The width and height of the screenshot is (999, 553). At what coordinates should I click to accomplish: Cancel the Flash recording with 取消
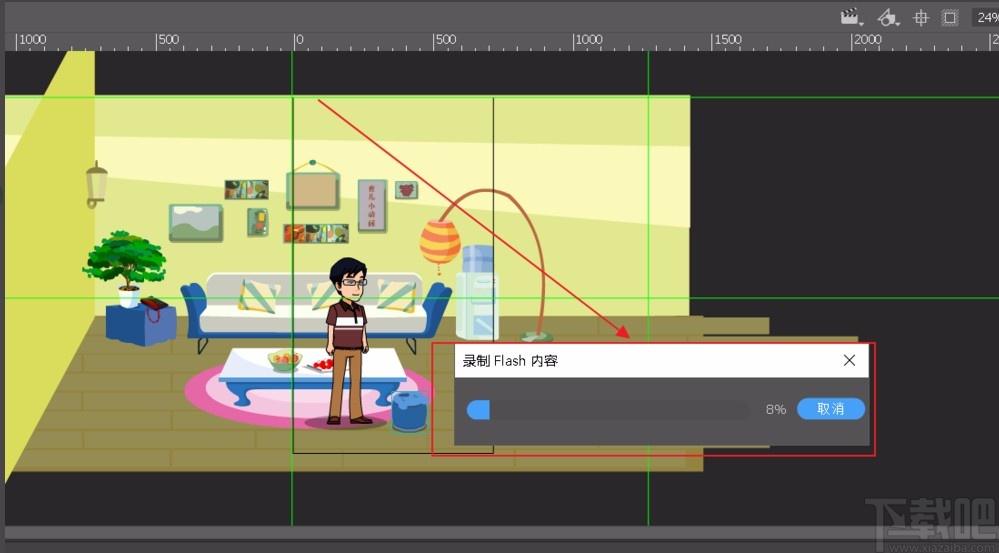click(831, 409)
